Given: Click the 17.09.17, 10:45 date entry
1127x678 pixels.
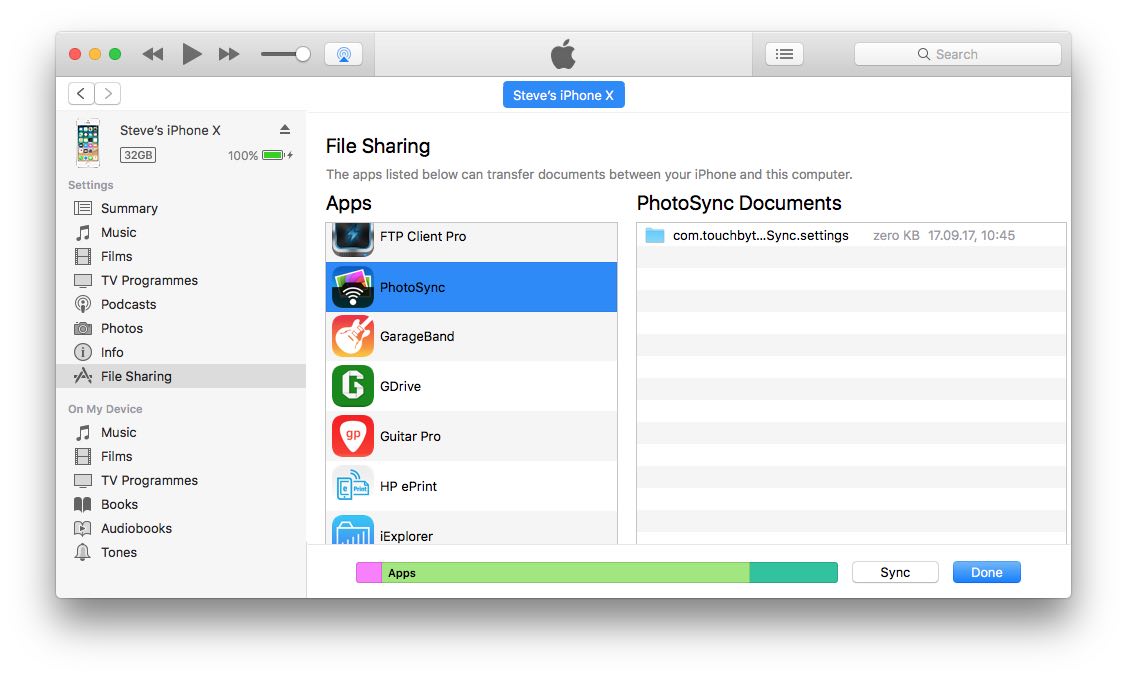Looking at the screenshot, I should click(x=972, y=235).
